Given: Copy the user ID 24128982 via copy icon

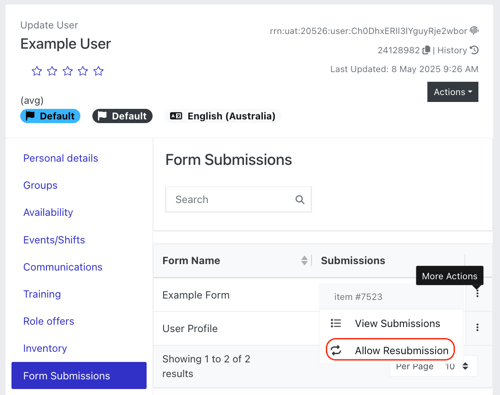Looking at the screenshot, I should [426, 50].
